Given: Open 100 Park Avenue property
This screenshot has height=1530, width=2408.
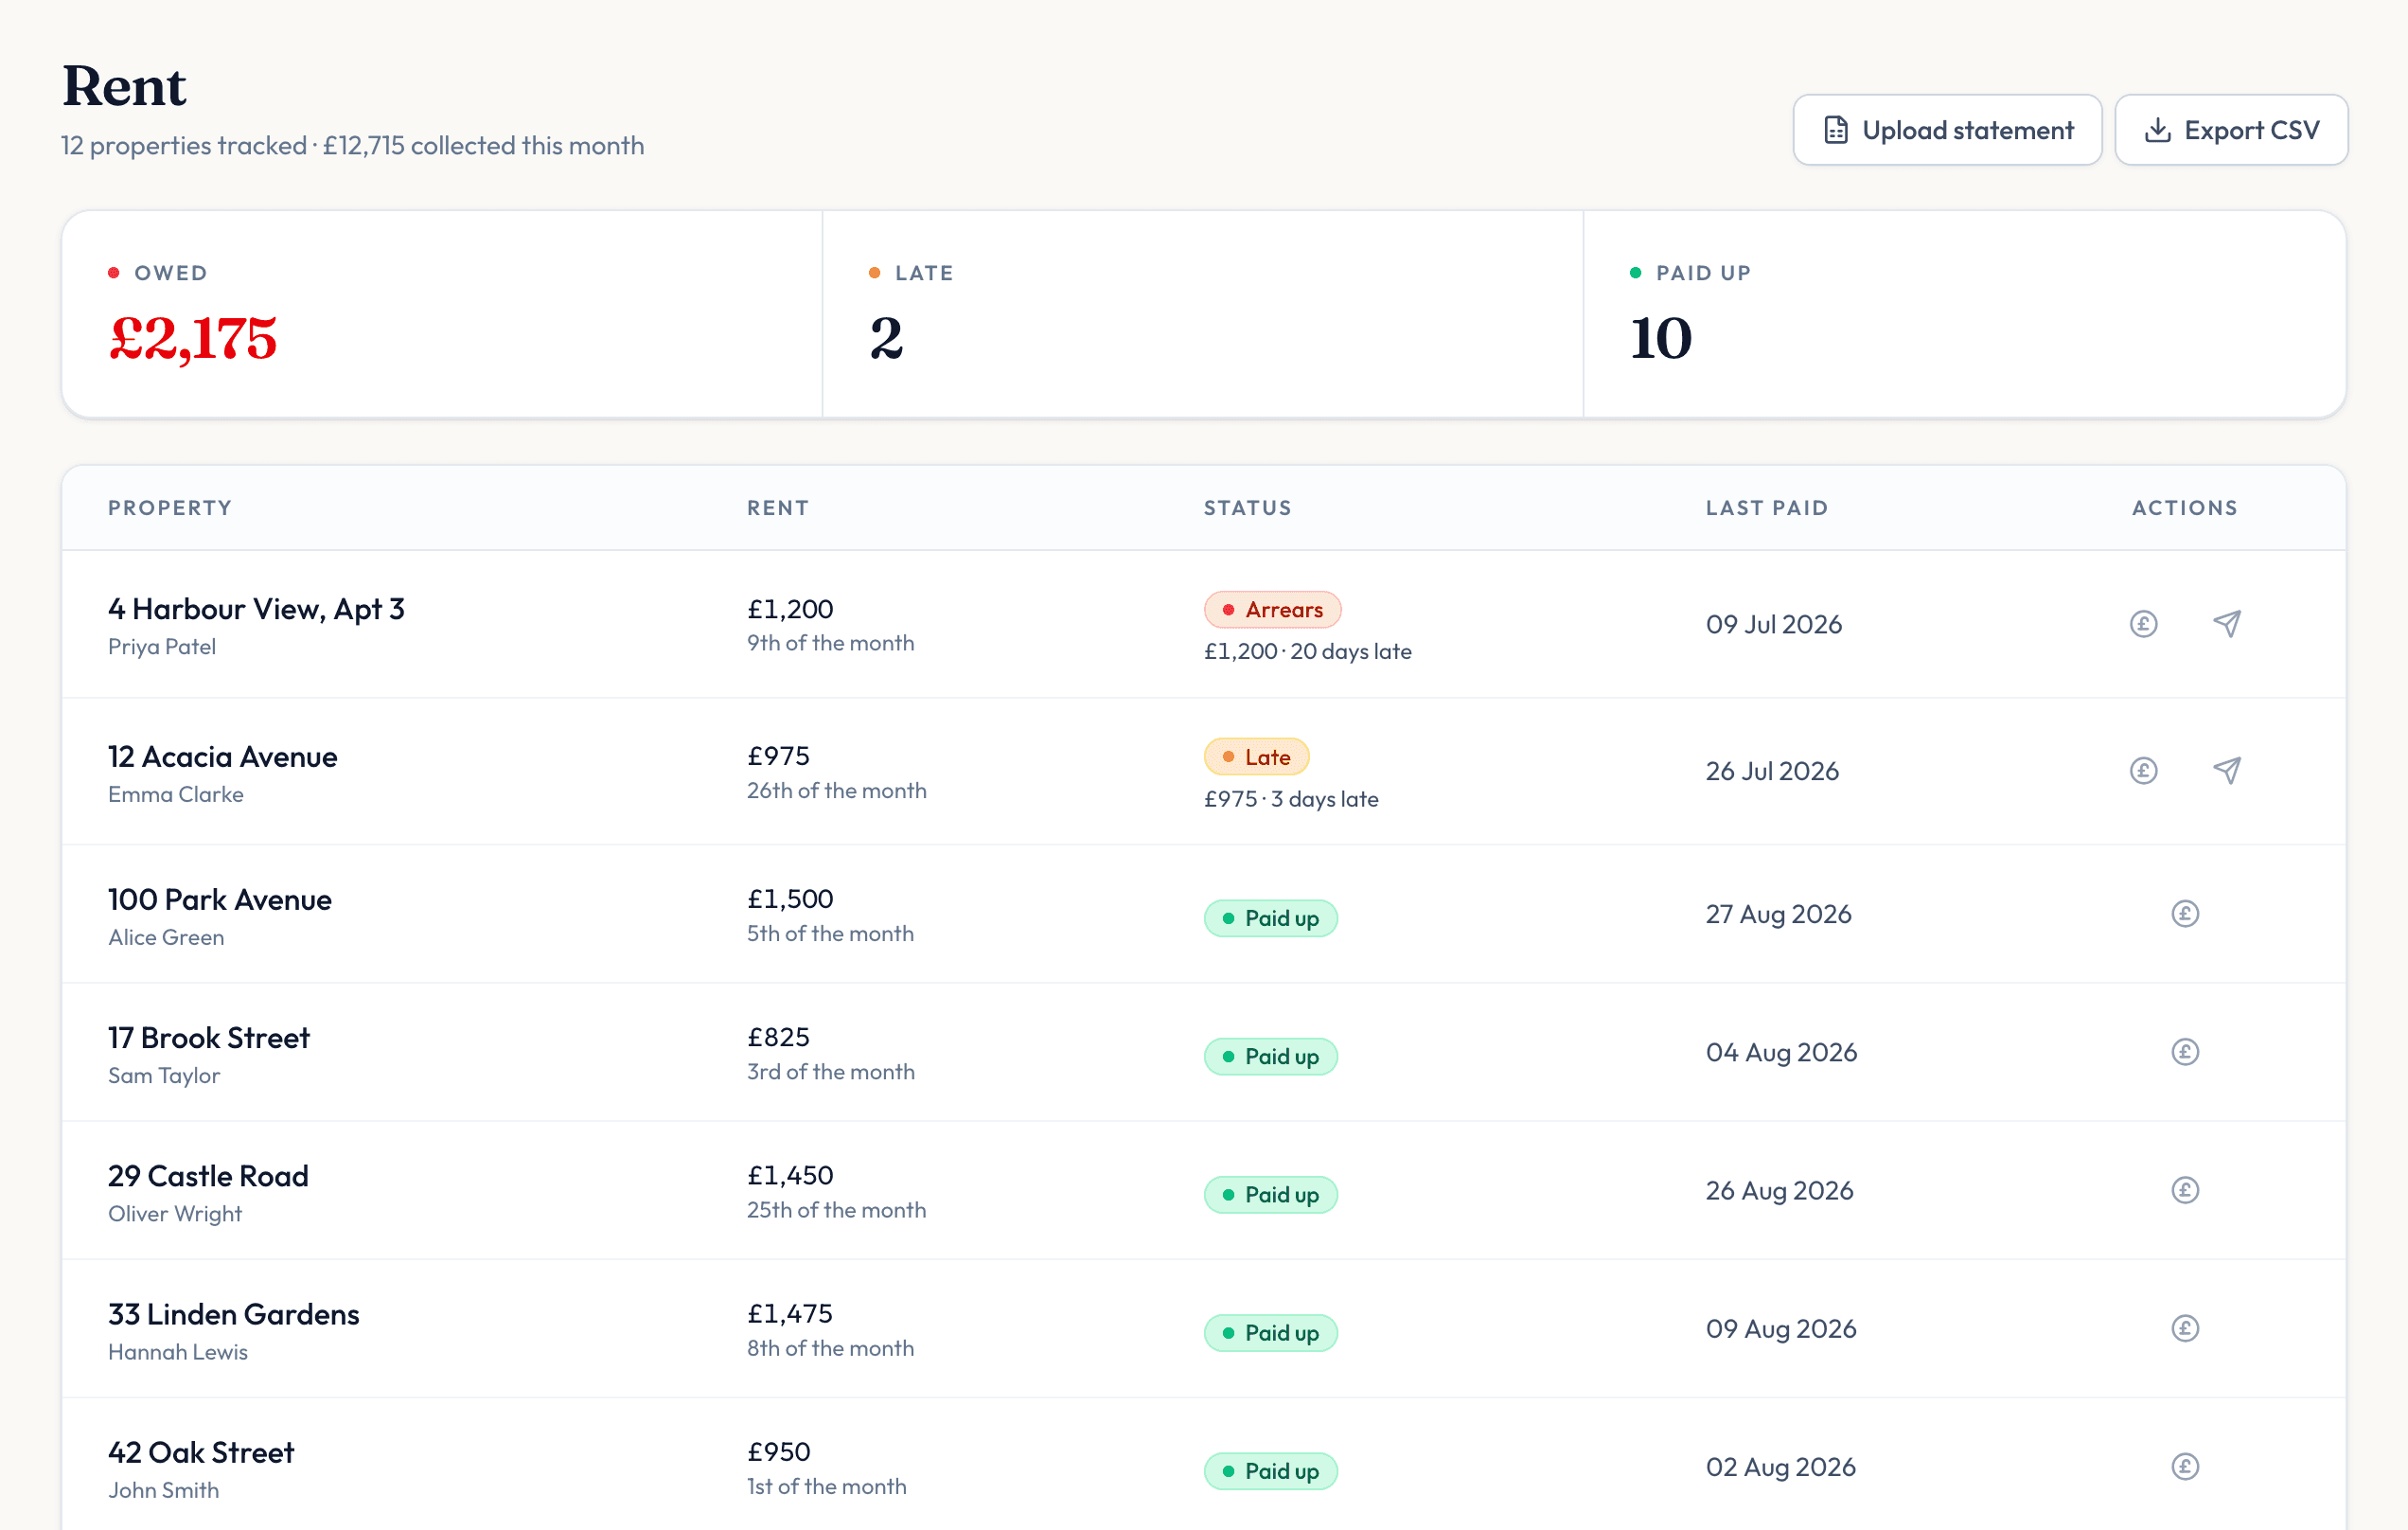Looking at the screenshot, I should click(x=219, y=900).
